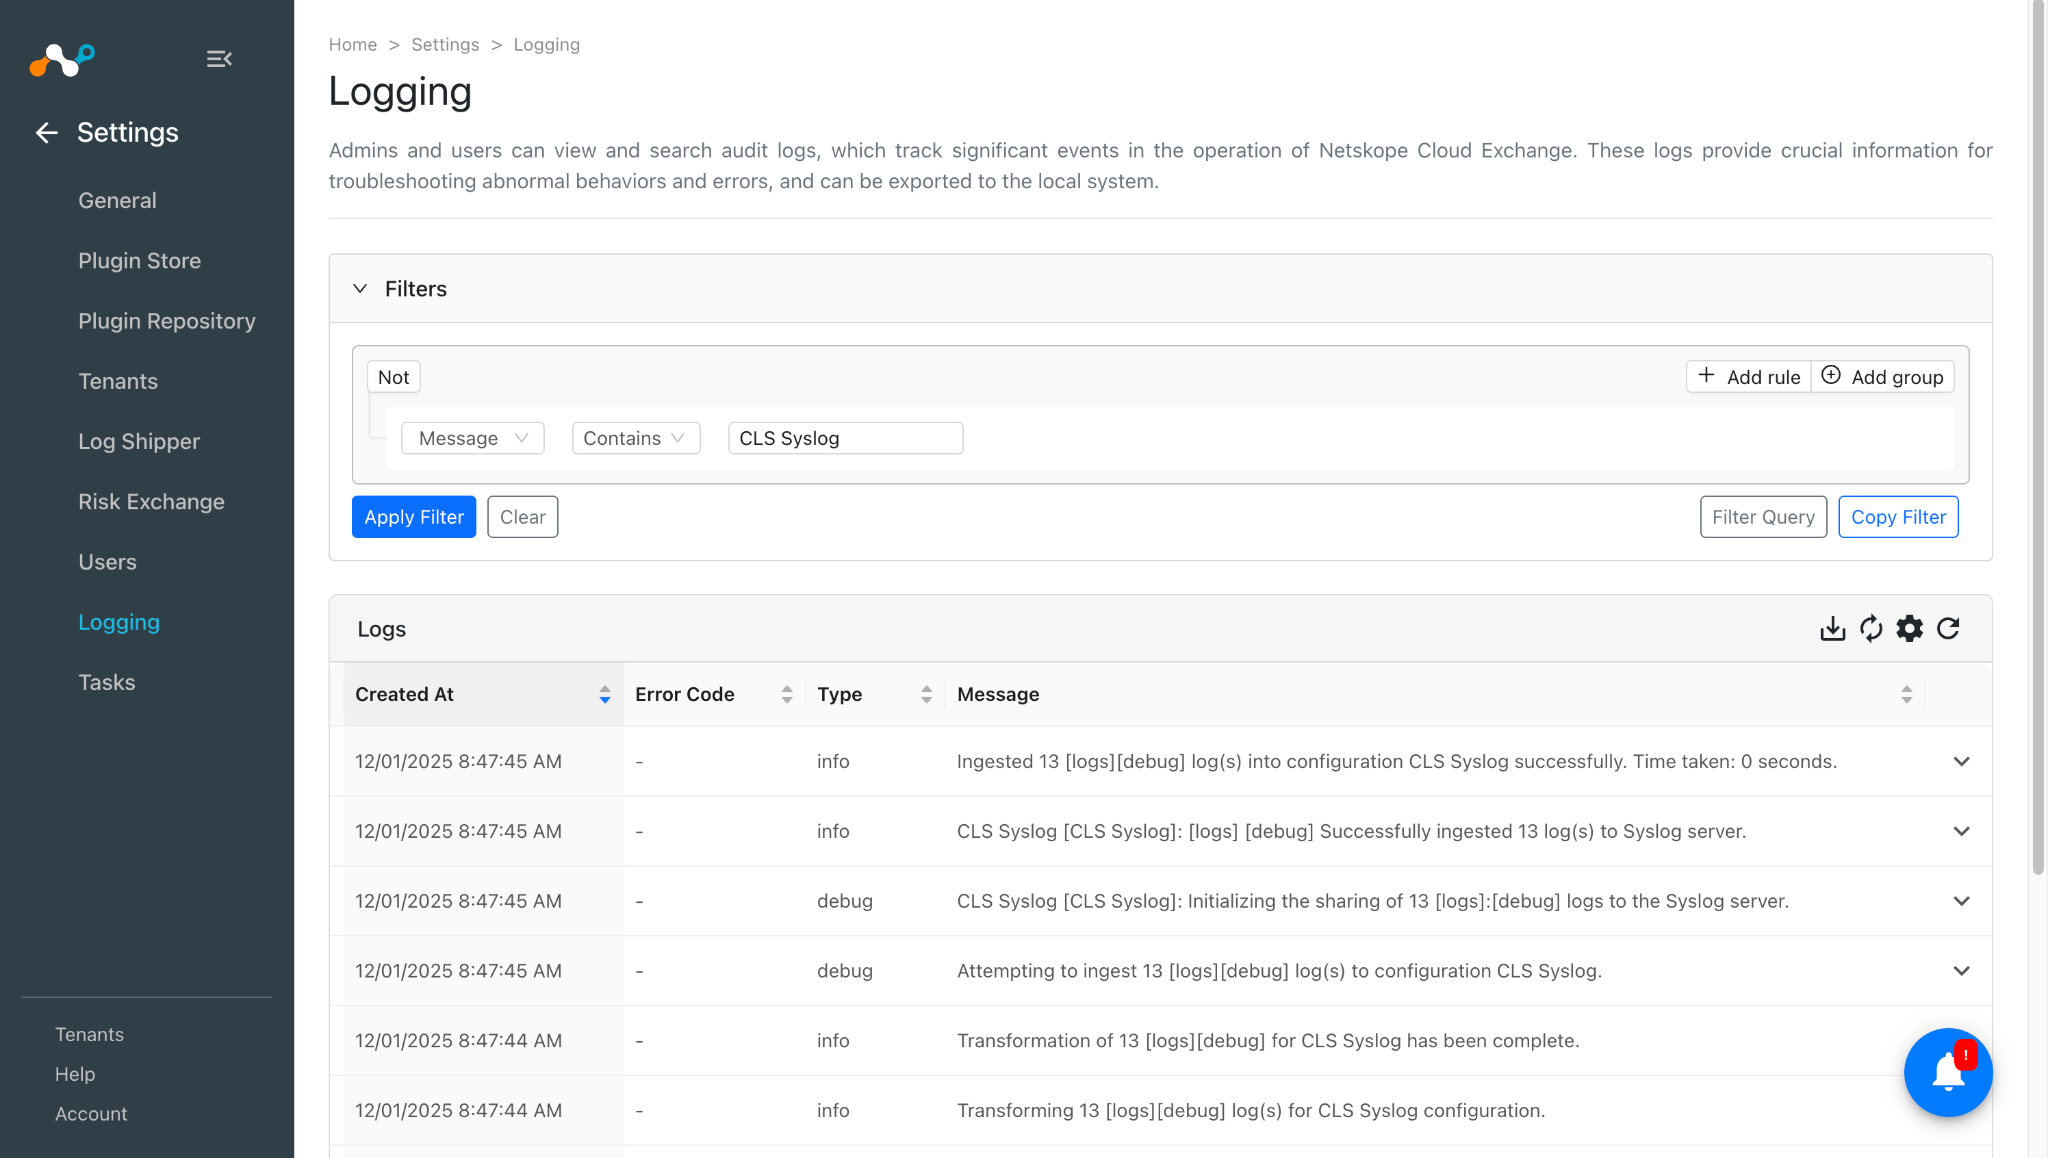Expand the 'Initializing the sharing' log row
Image resolution: width=2048 pixels, height=1158 pixels.
(1961, 901)
